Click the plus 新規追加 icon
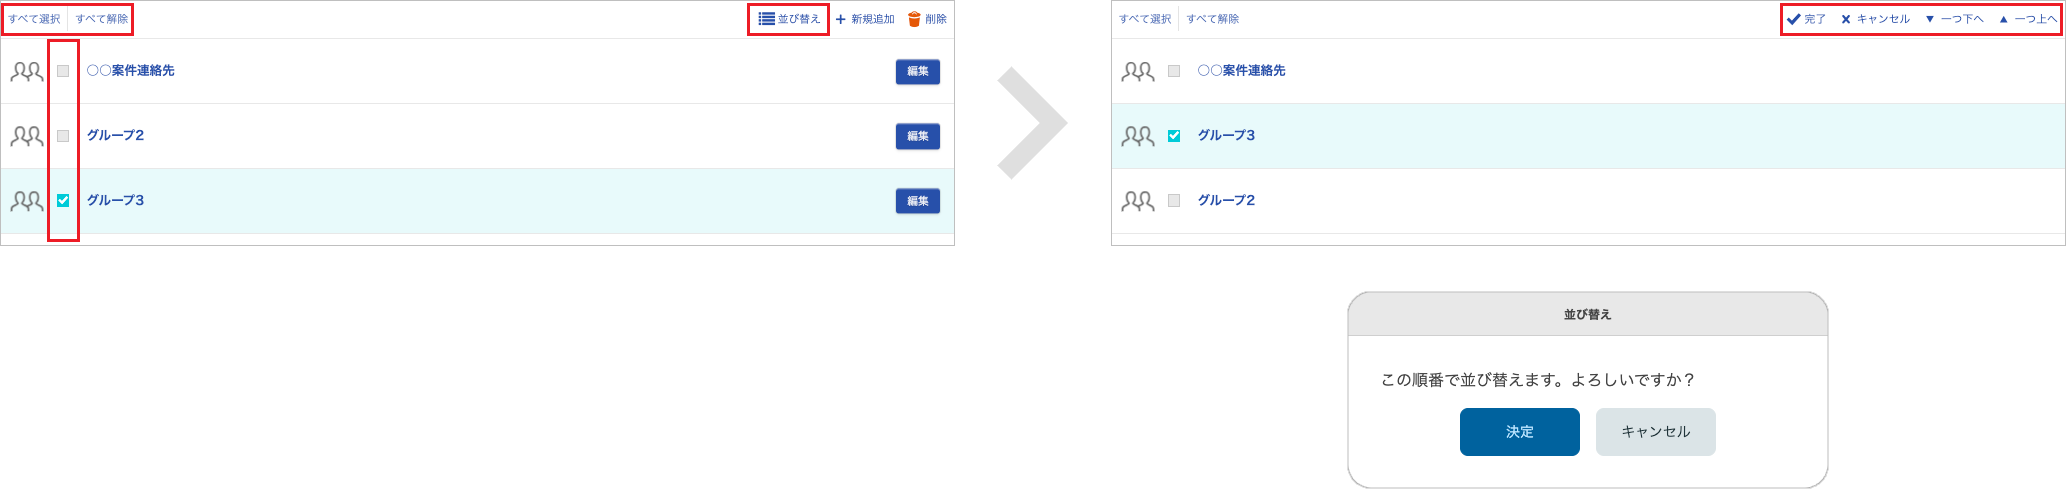 click(x=841, y=19)
